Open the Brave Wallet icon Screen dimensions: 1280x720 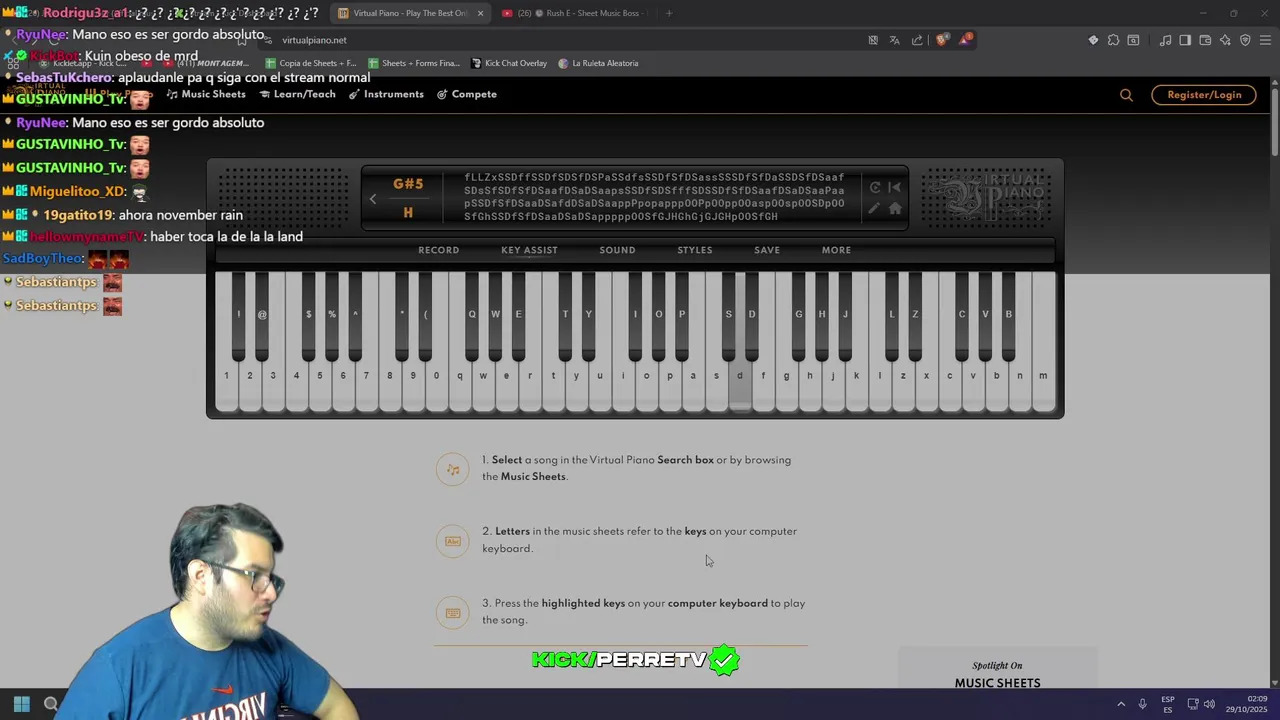[x=1205, y=40]
